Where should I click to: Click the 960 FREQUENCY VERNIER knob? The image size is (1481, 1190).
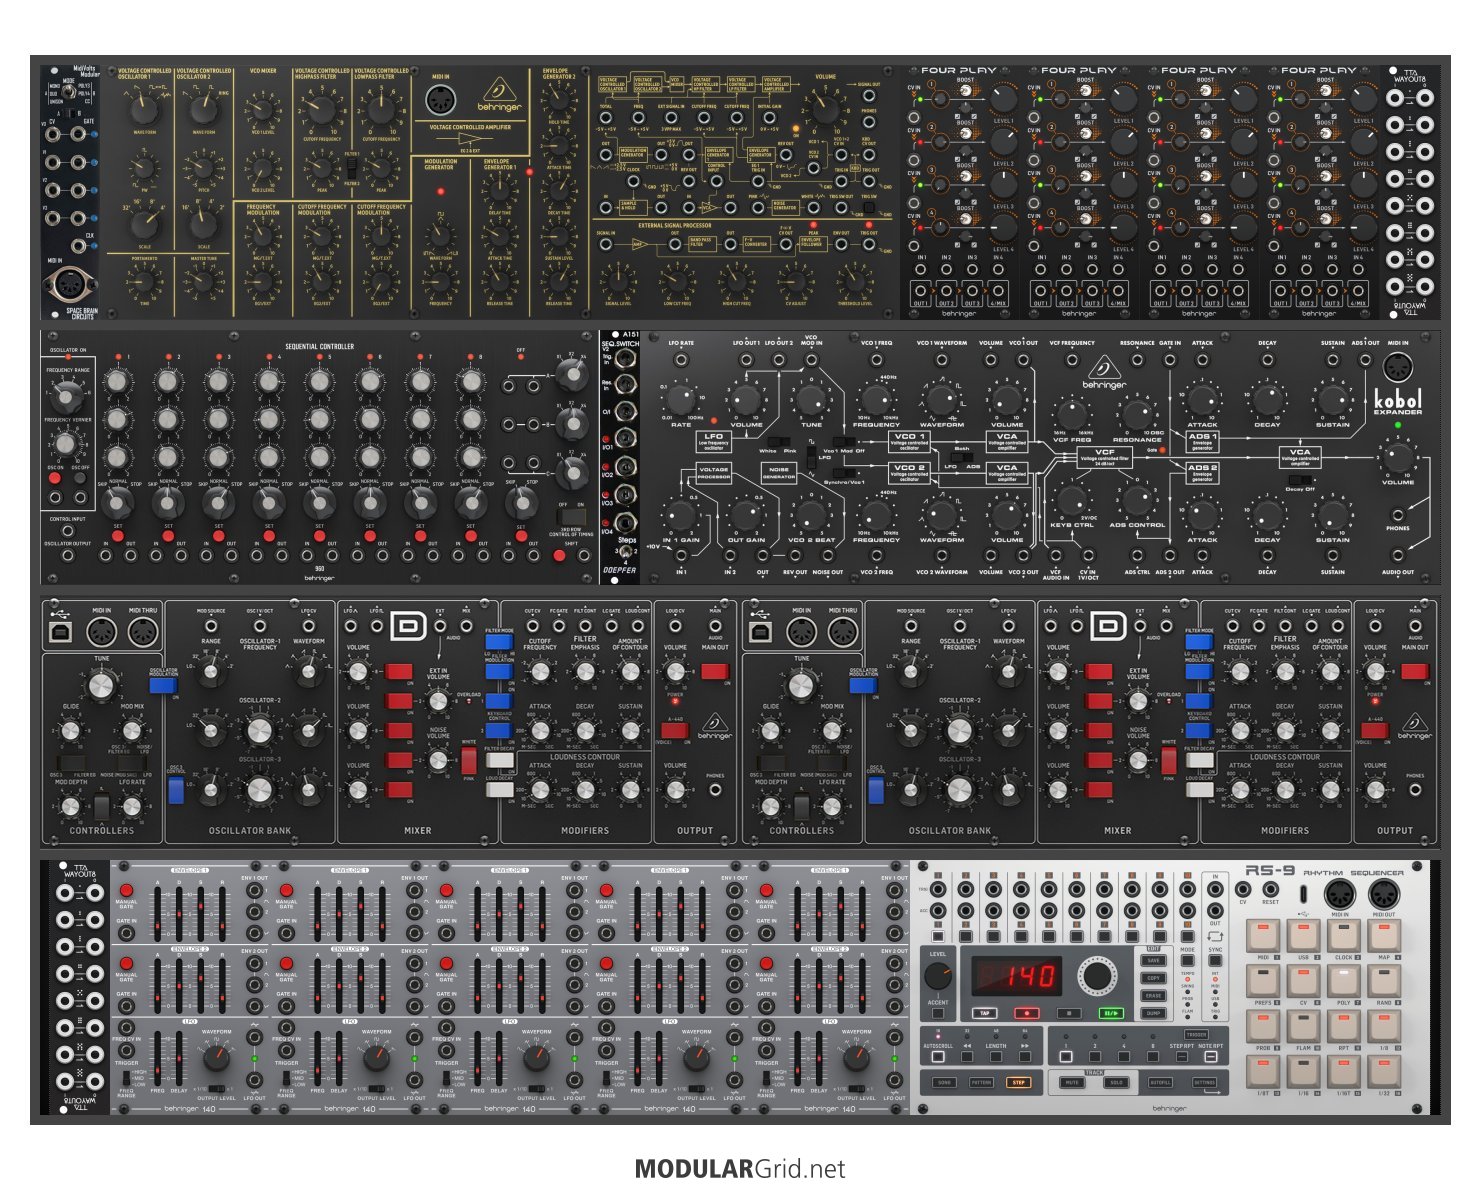68,444
